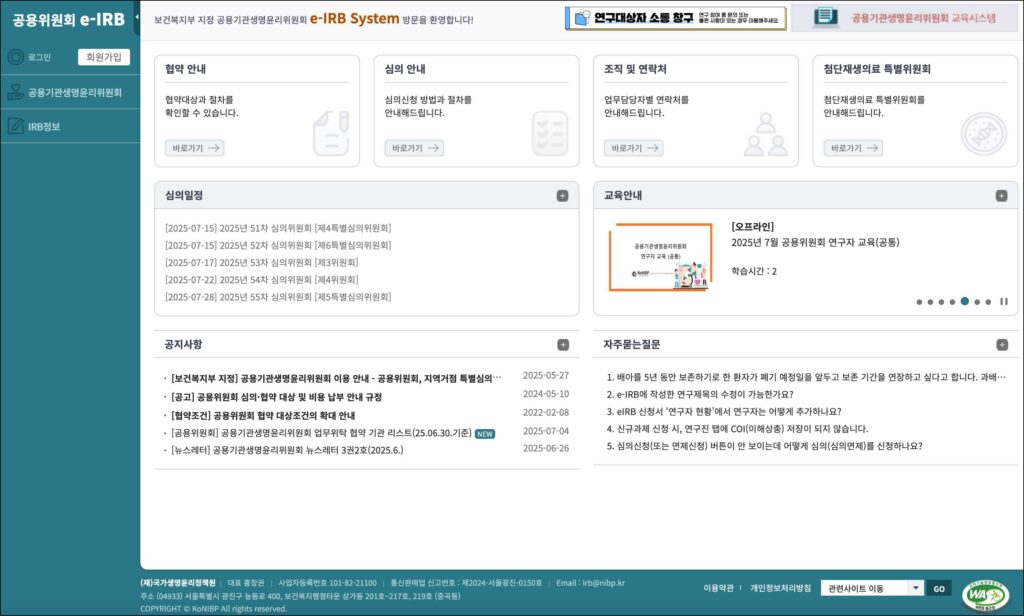Open 2025년 53차 심의위원회 제3위원회 entry
Screen dimensions: 1024x616
tap(262, 262)
